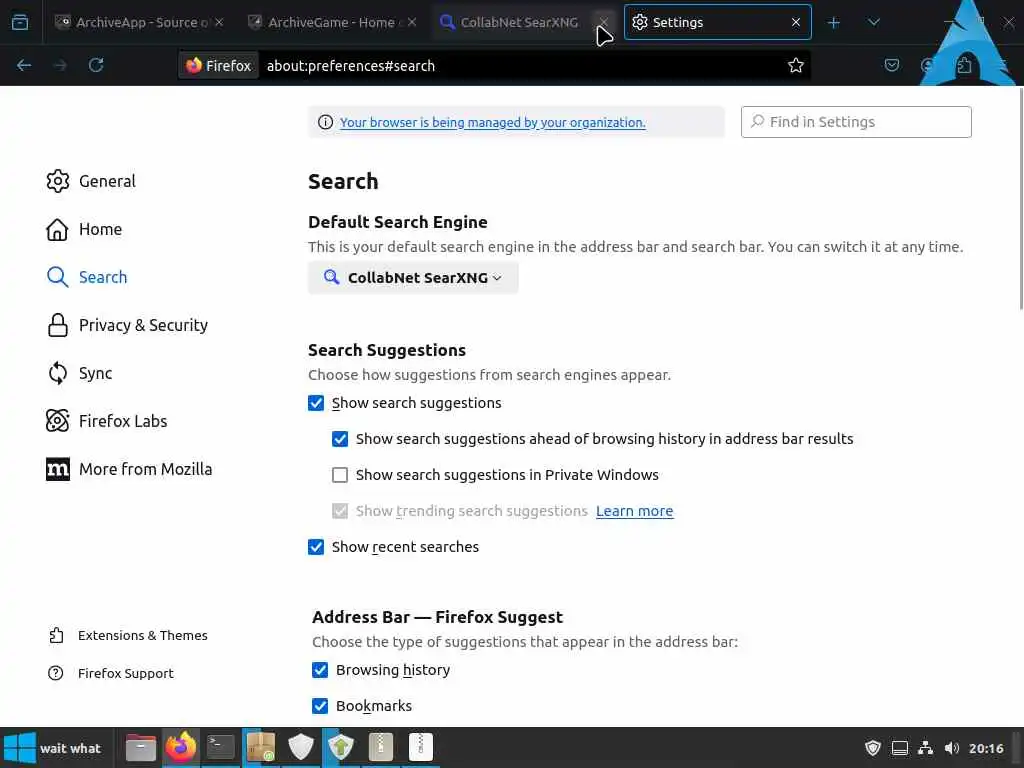Click the security shield tray icon
Image resolution: width=1024 pixels, height=768 pixels.
873,748
